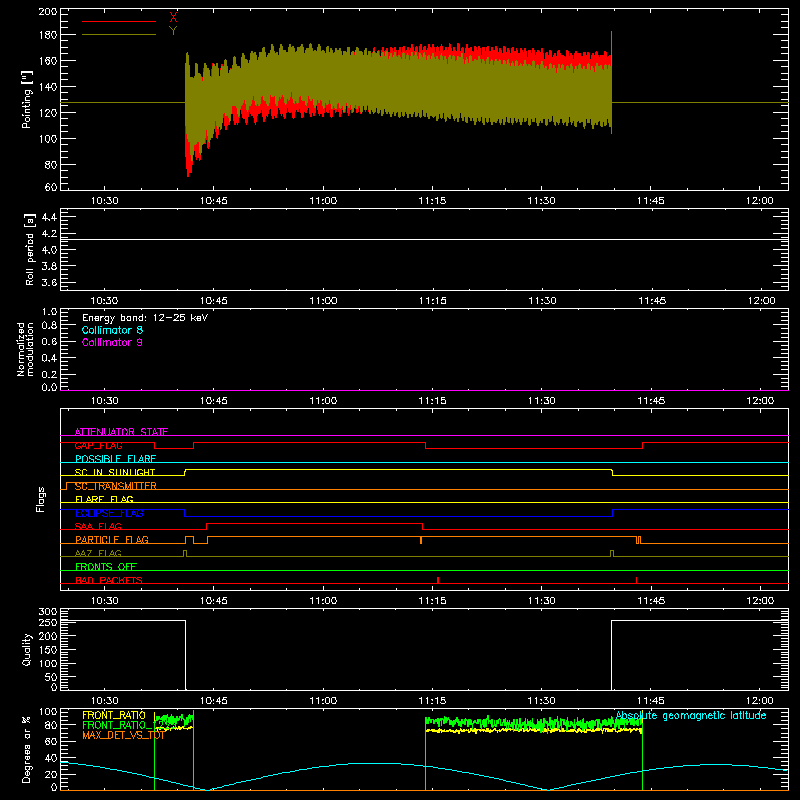Viewport: 800px width, 800px height.
Task: Click the Normalized modulation axis title
Action: click(x=24, y=349)
